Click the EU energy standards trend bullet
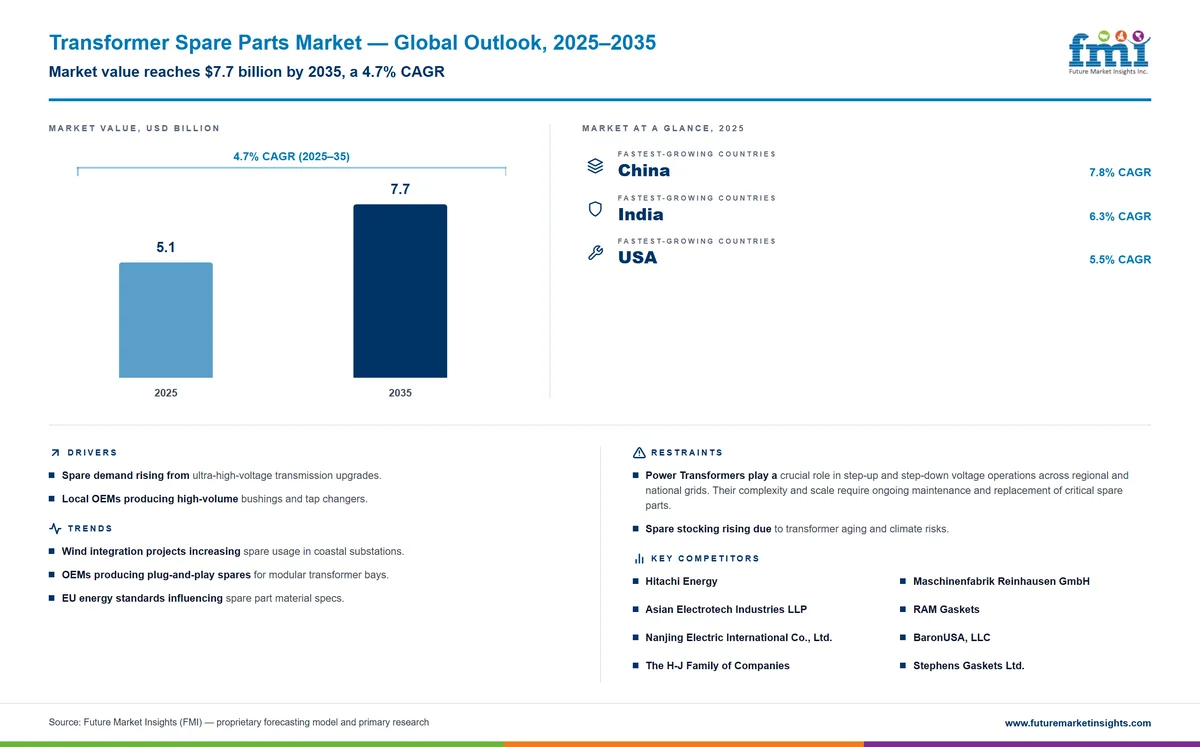Screen dimensions: 1200x747 (x=203, y=598)
